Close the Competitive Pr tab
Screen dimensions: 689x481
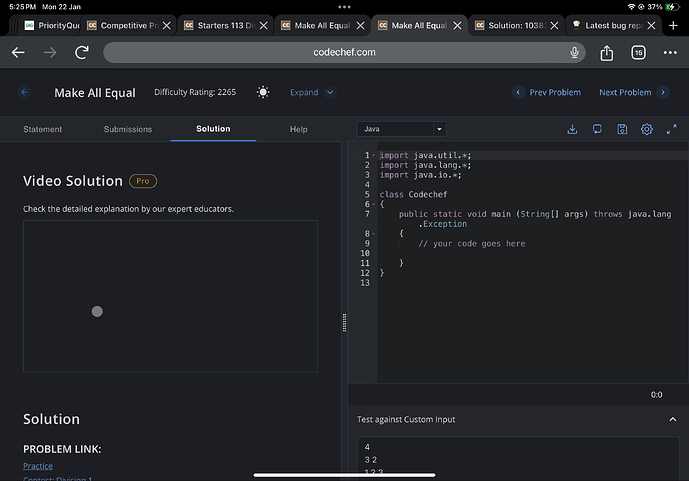(167, 25)
